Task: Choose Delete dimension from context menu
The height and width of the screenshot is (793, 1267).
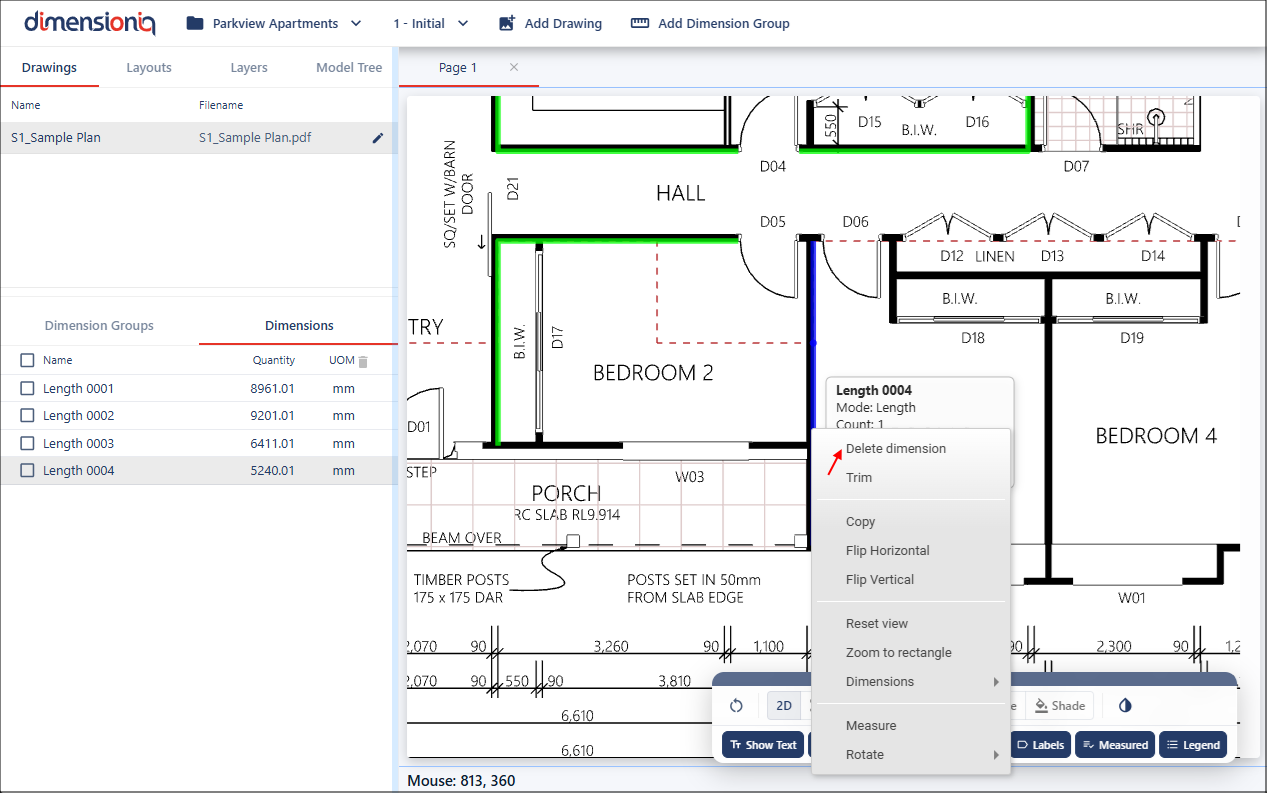Action: tap(895, 449)
